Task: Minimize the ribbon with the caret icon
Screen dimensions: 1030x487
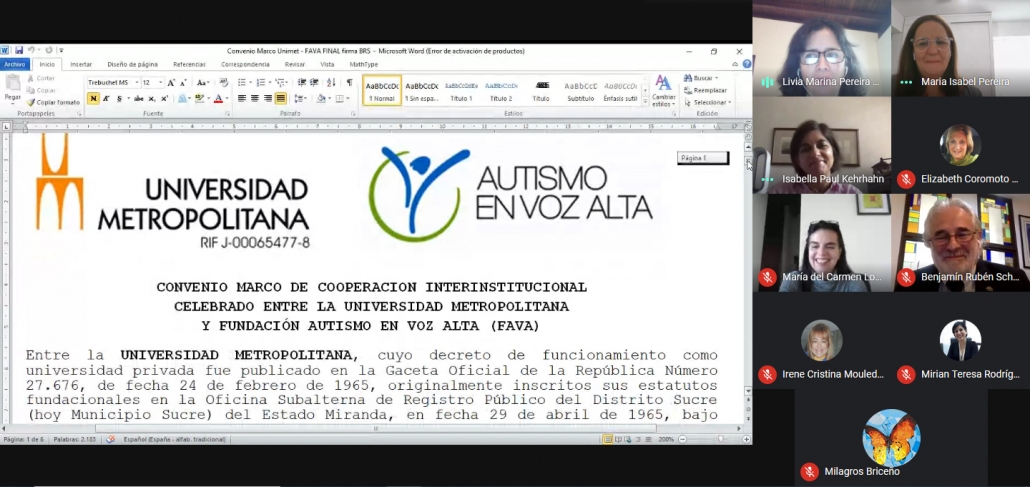Action: click(x=735, y=64)
